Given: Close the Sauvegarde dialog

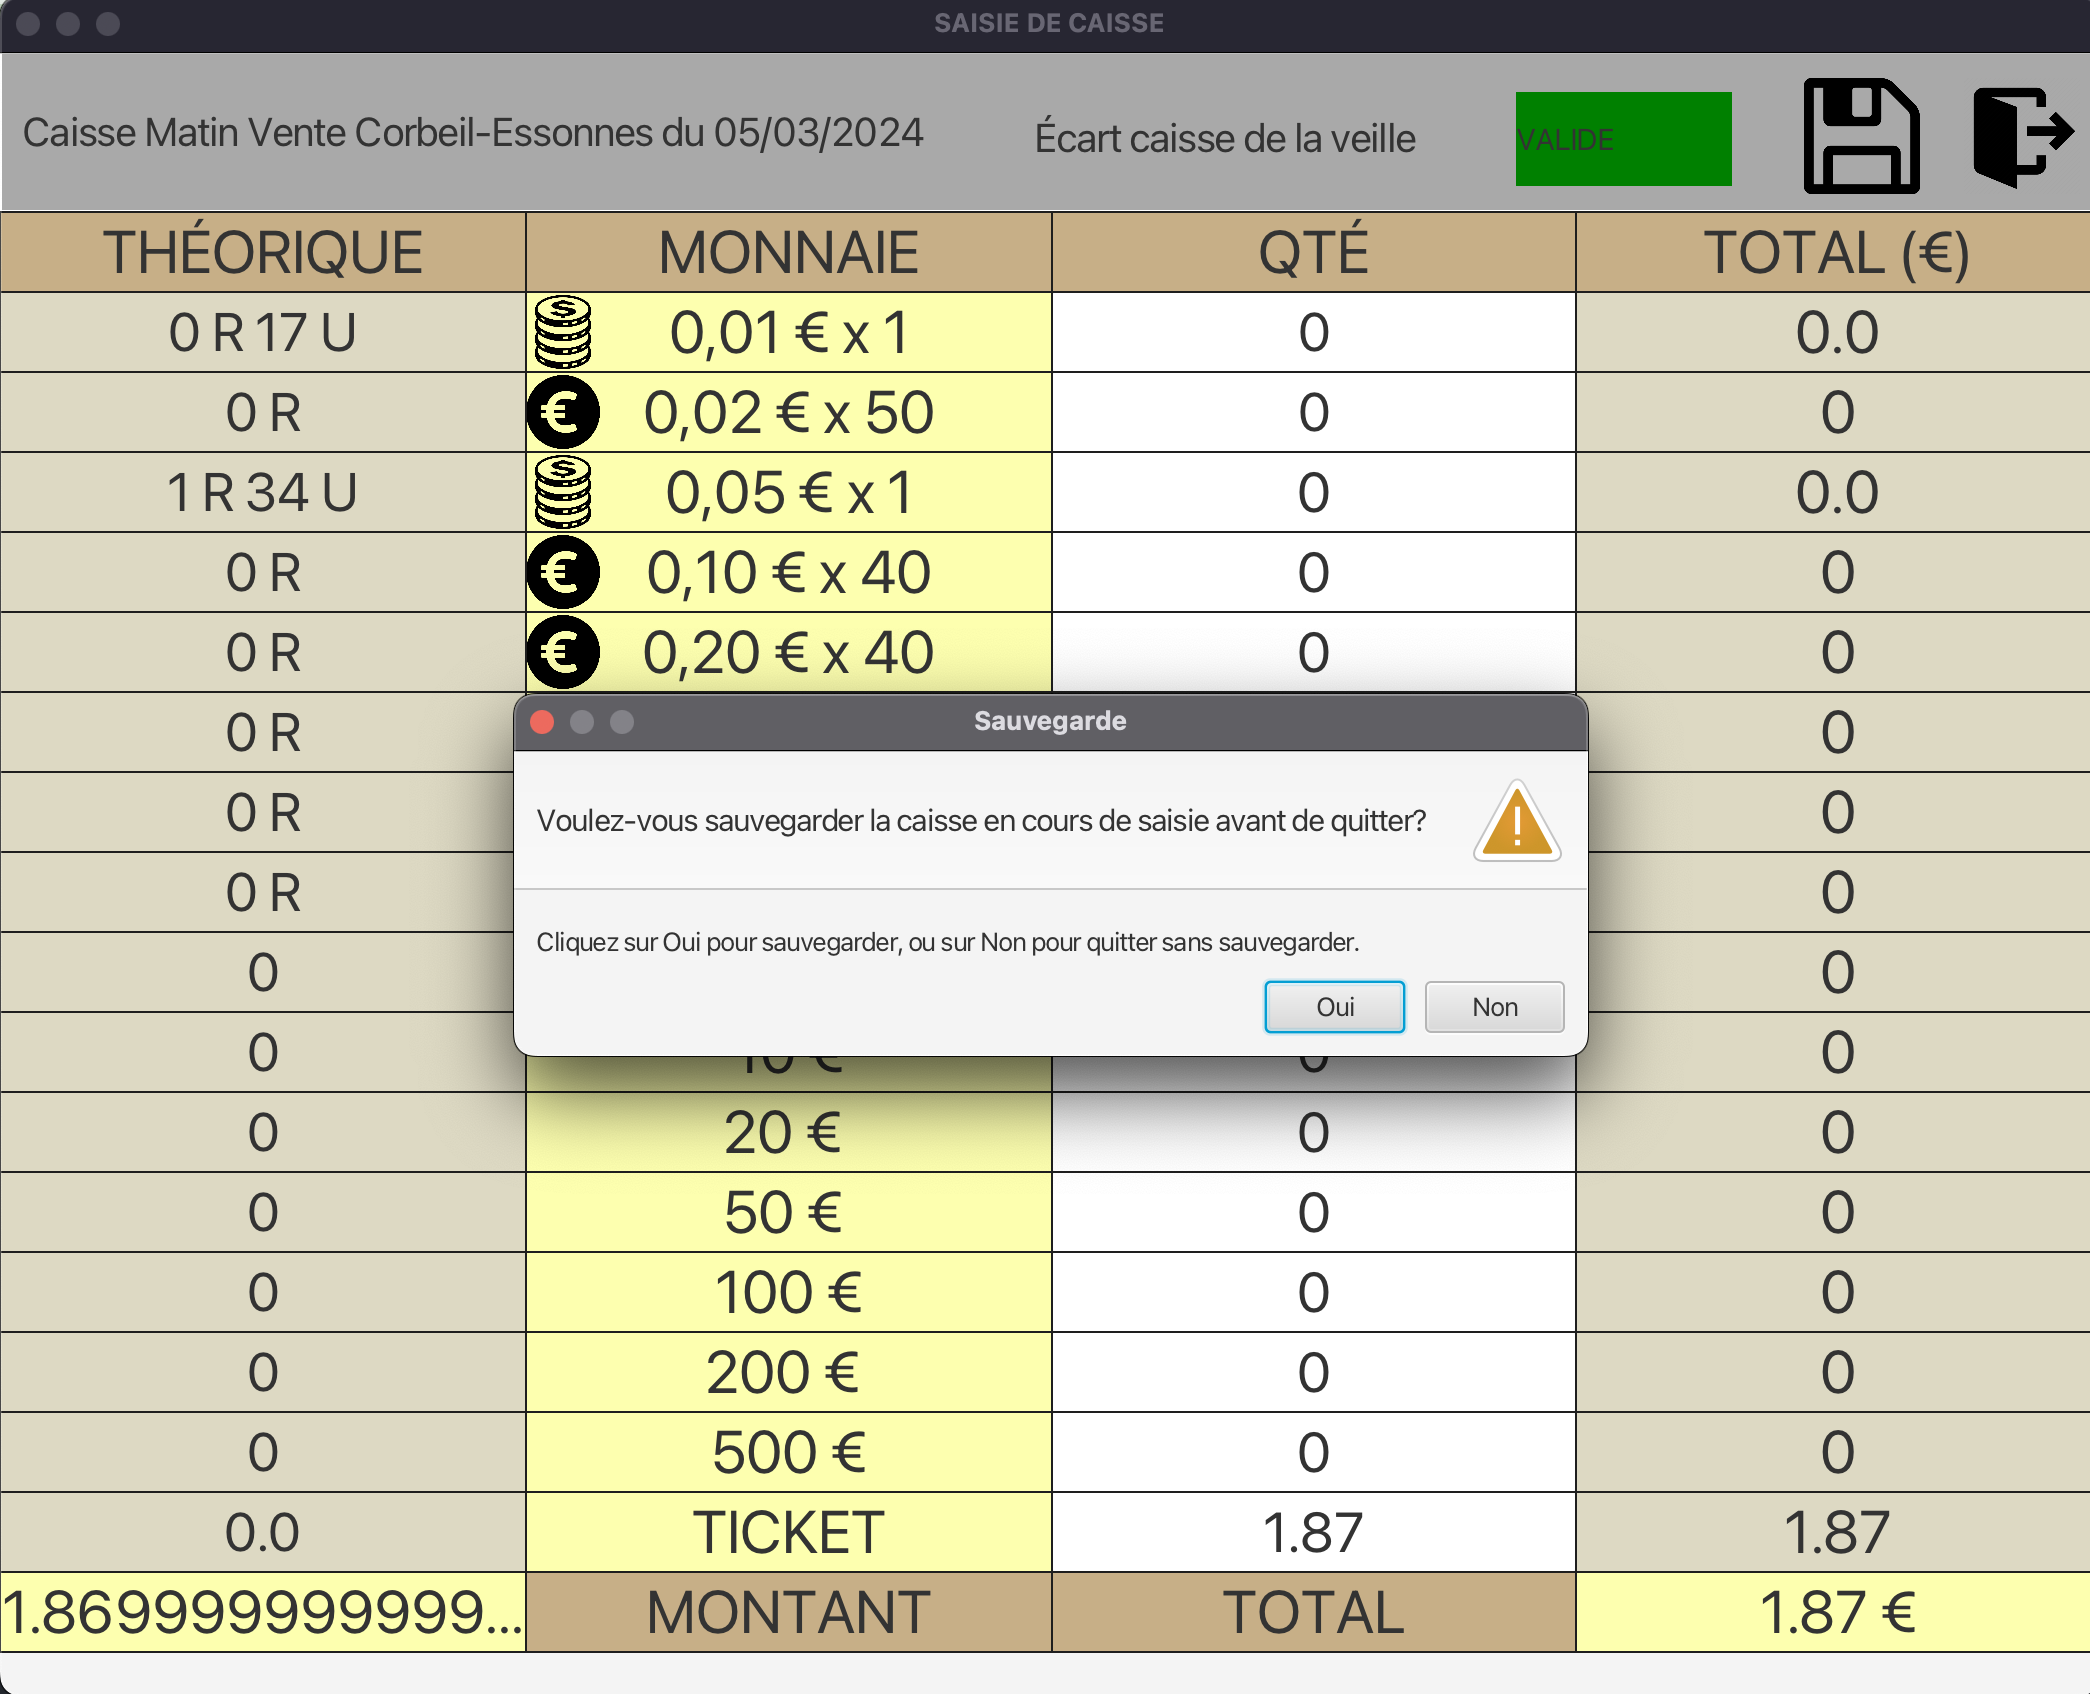Looking at the screenshot, I should click(541, 721).
